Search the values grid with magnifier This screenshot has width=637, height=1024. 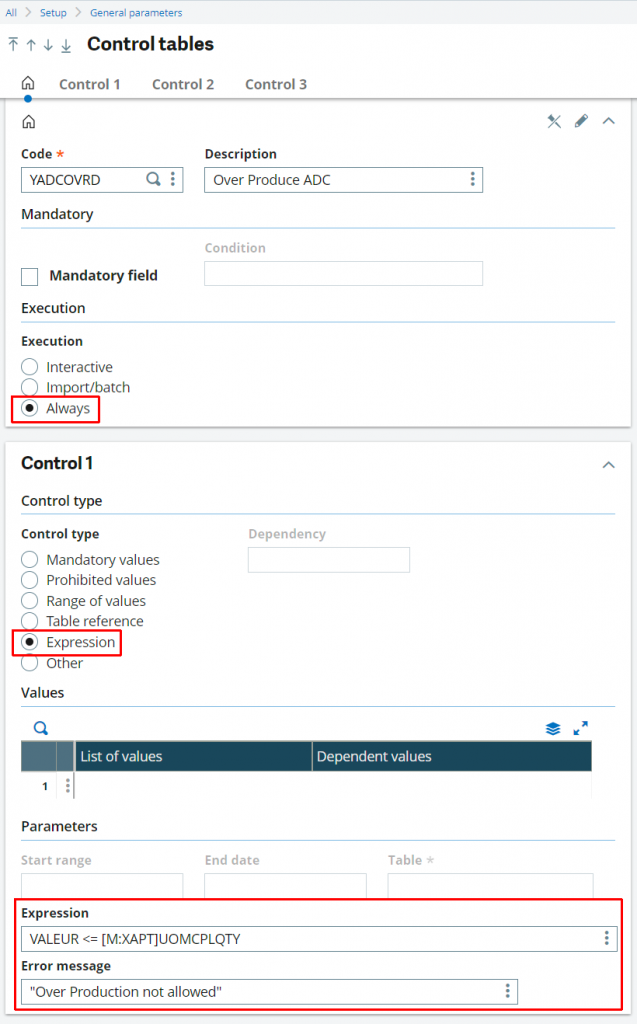41,728
